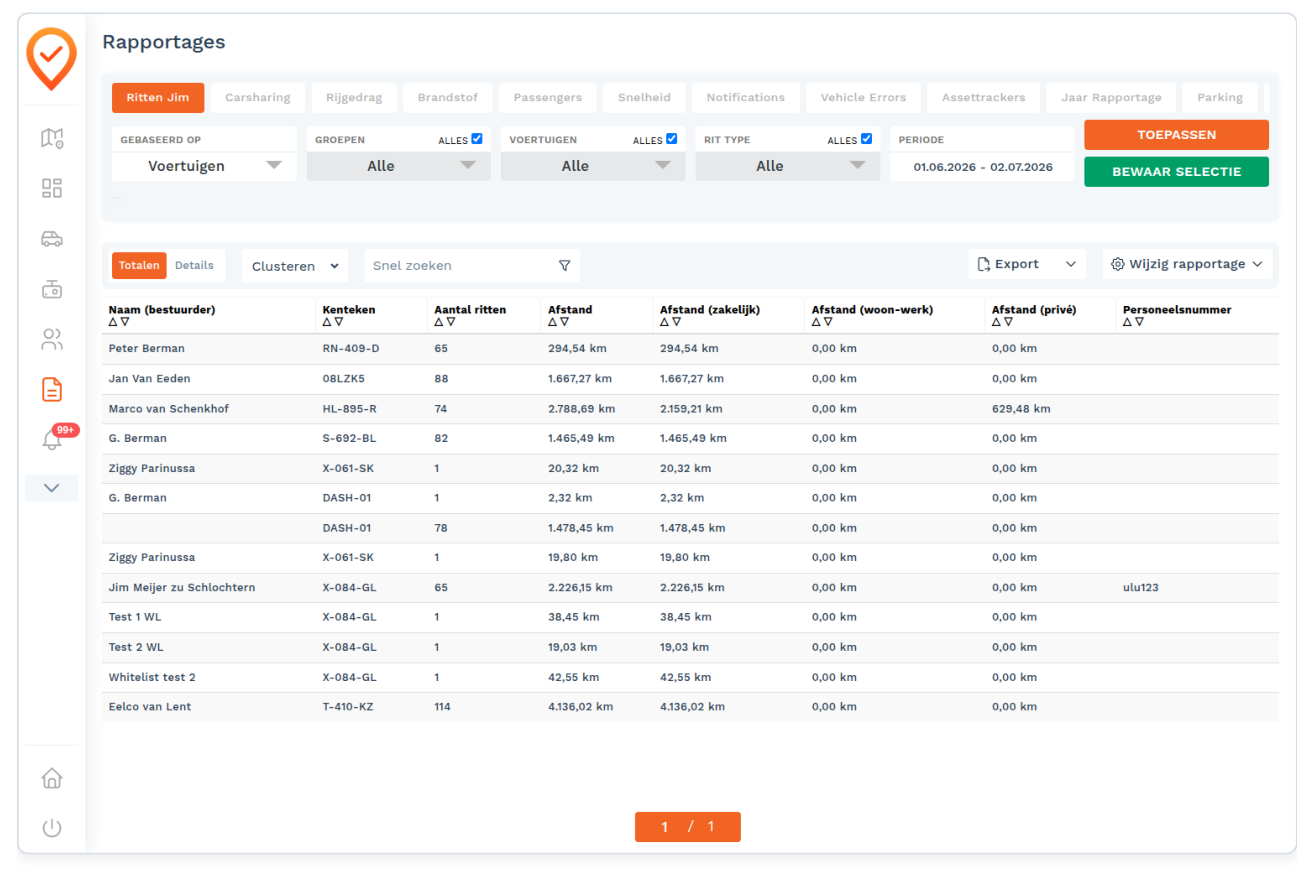
Task: Open the drivers people sidebar icon
Action: point(52,339)
